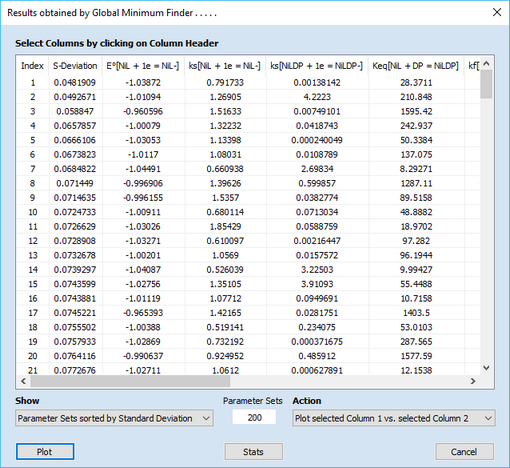Click the Keq value 28.3711
The width and height of the screenshot is (510, 468).
(x=416, y=82)
